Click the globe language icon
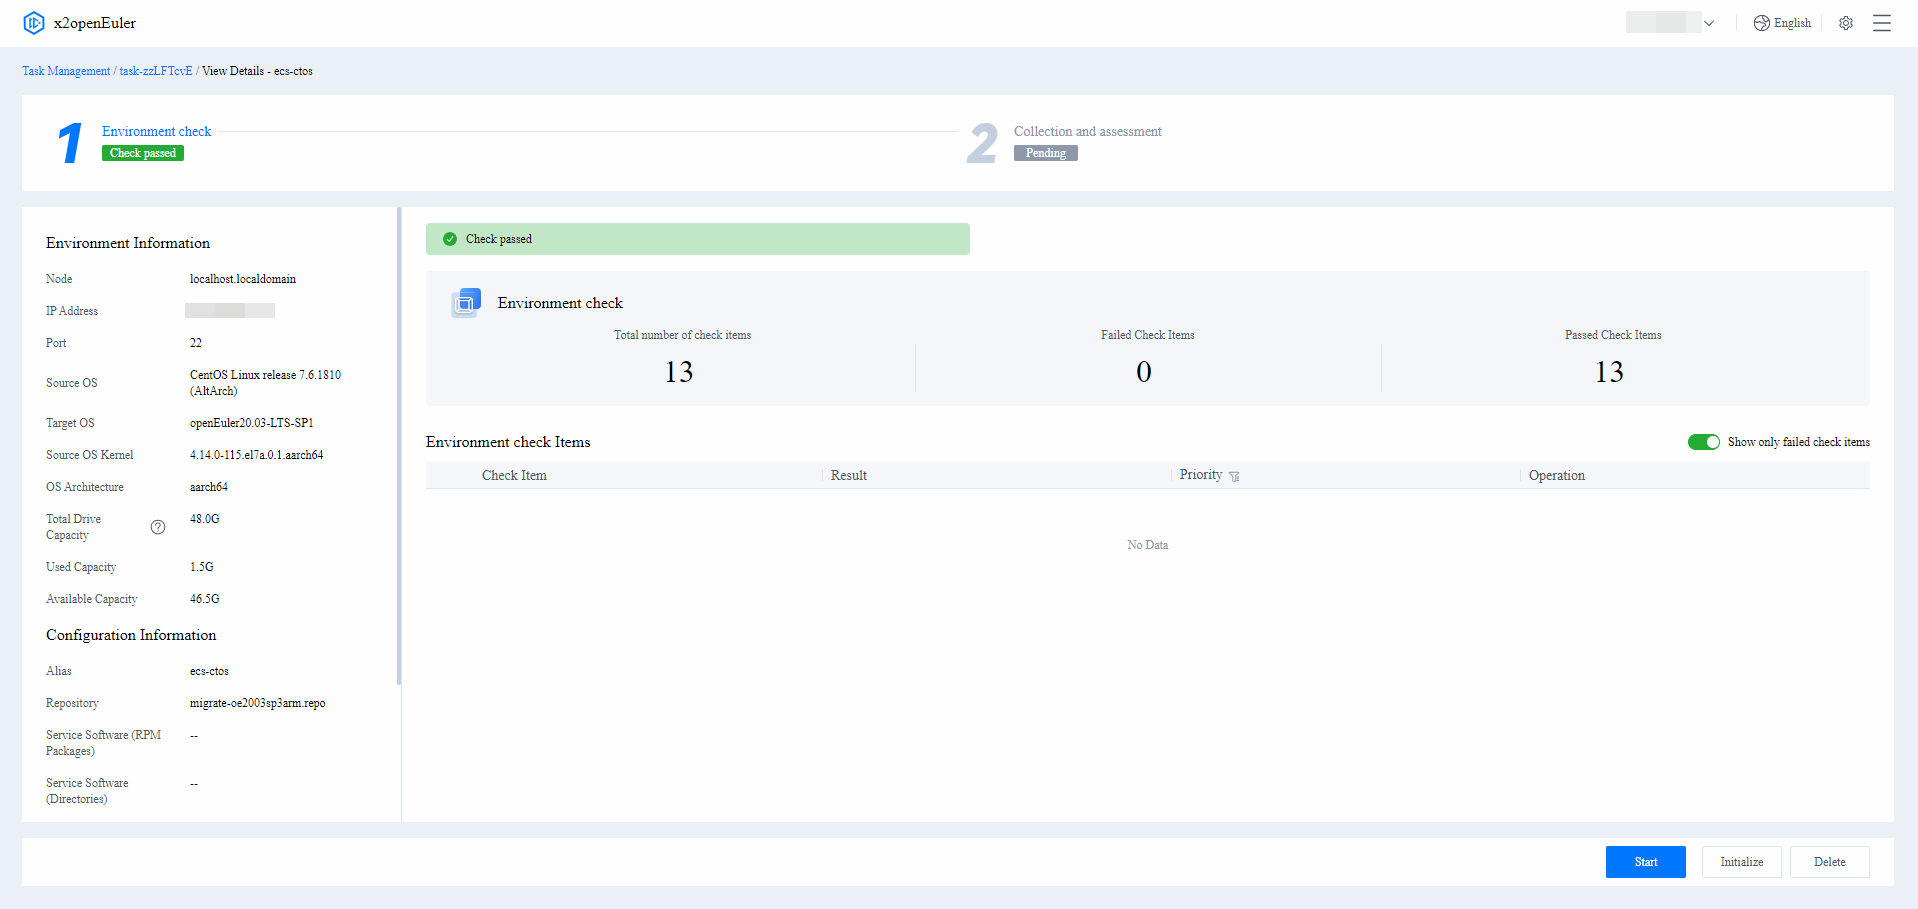 pos(1762,23)
